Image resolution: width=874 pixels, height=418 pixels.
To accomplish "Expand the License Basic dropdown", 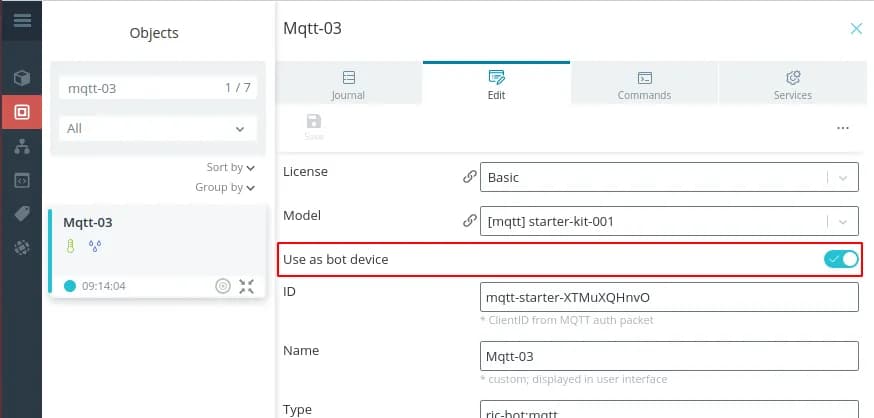I will 843,177.
